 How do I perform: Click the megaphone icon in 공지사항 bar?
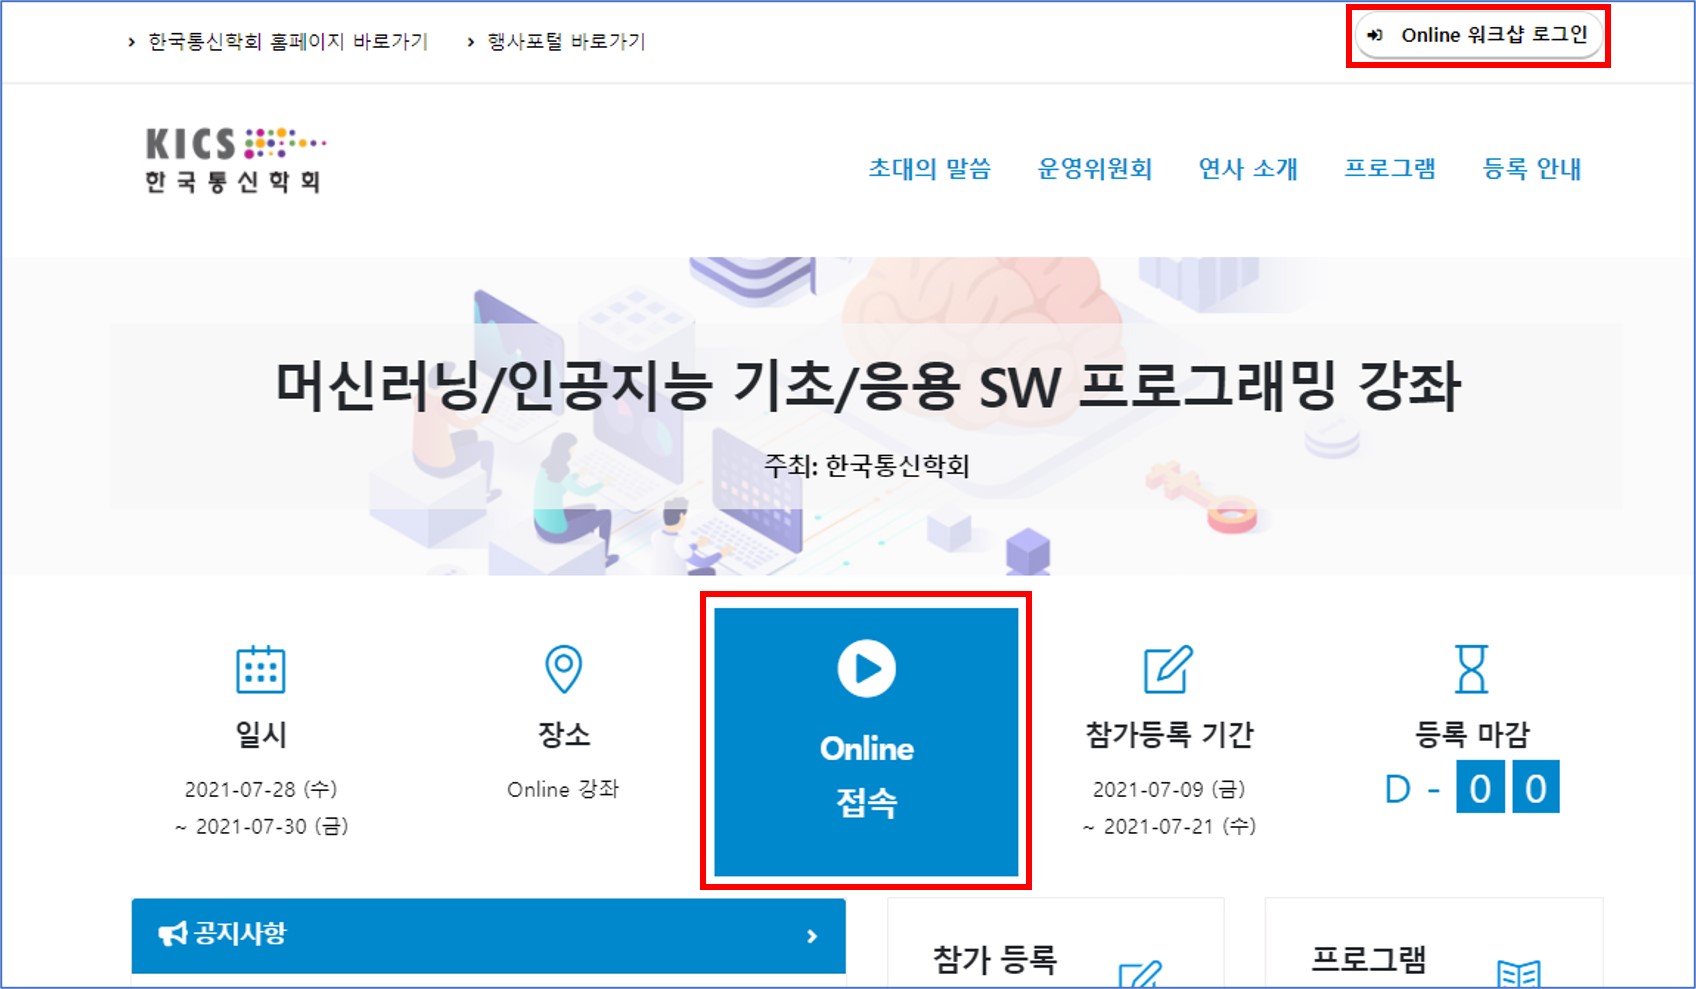(172, 934)
